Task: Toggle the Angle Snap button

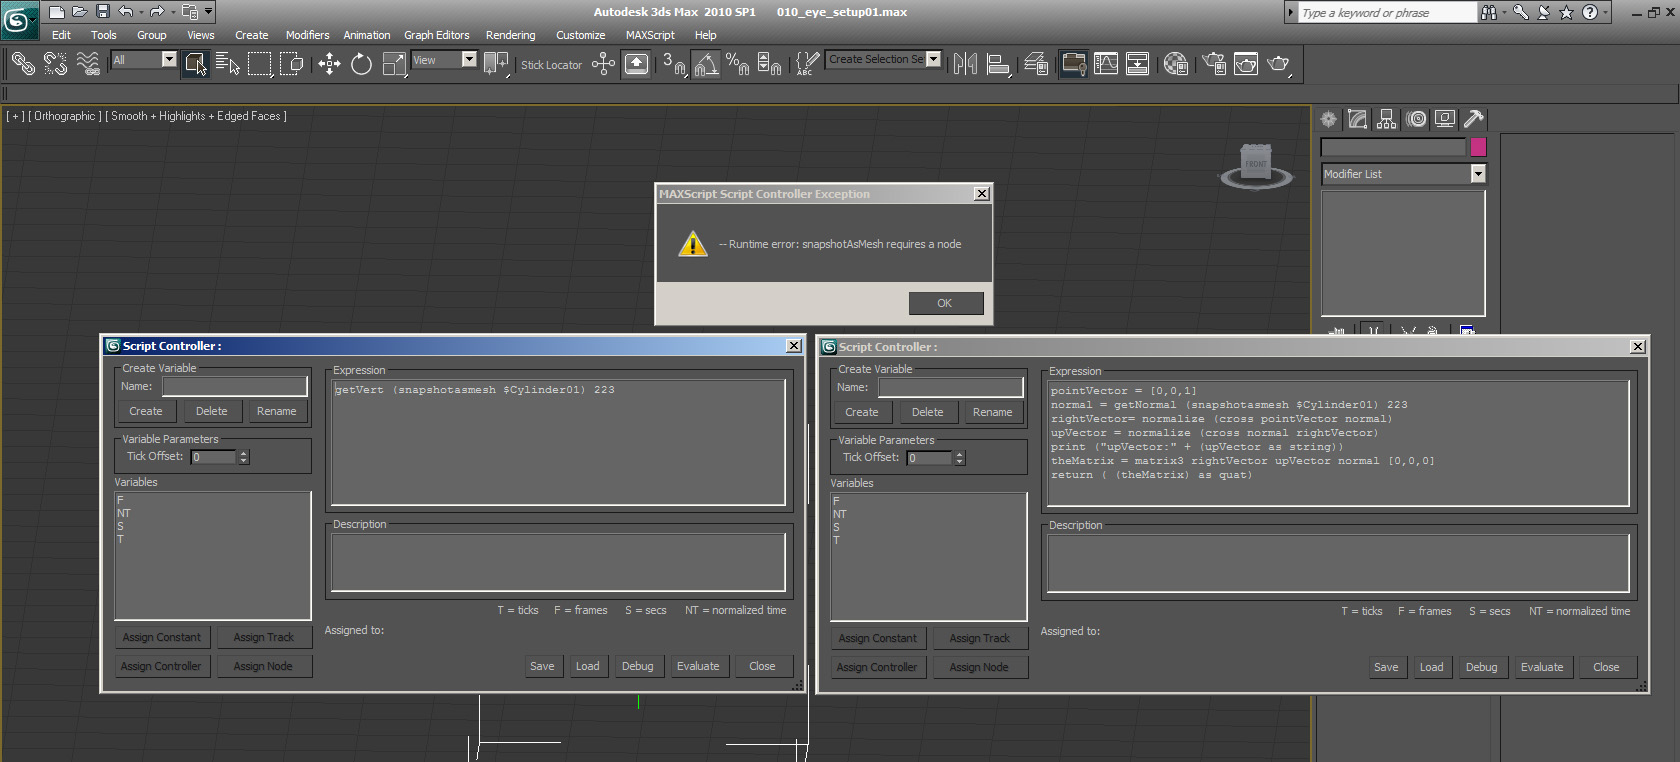Action: pos(706,64)
